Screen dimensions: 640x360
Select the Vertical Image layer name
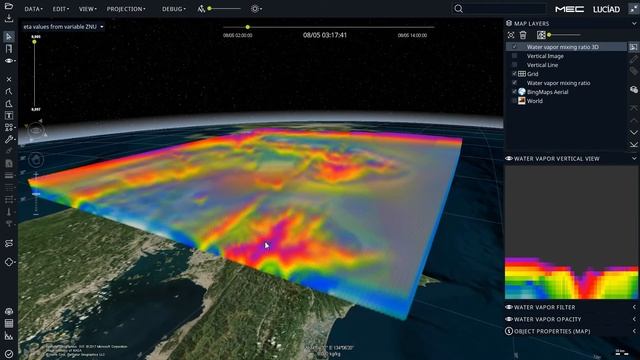(545, 56)
